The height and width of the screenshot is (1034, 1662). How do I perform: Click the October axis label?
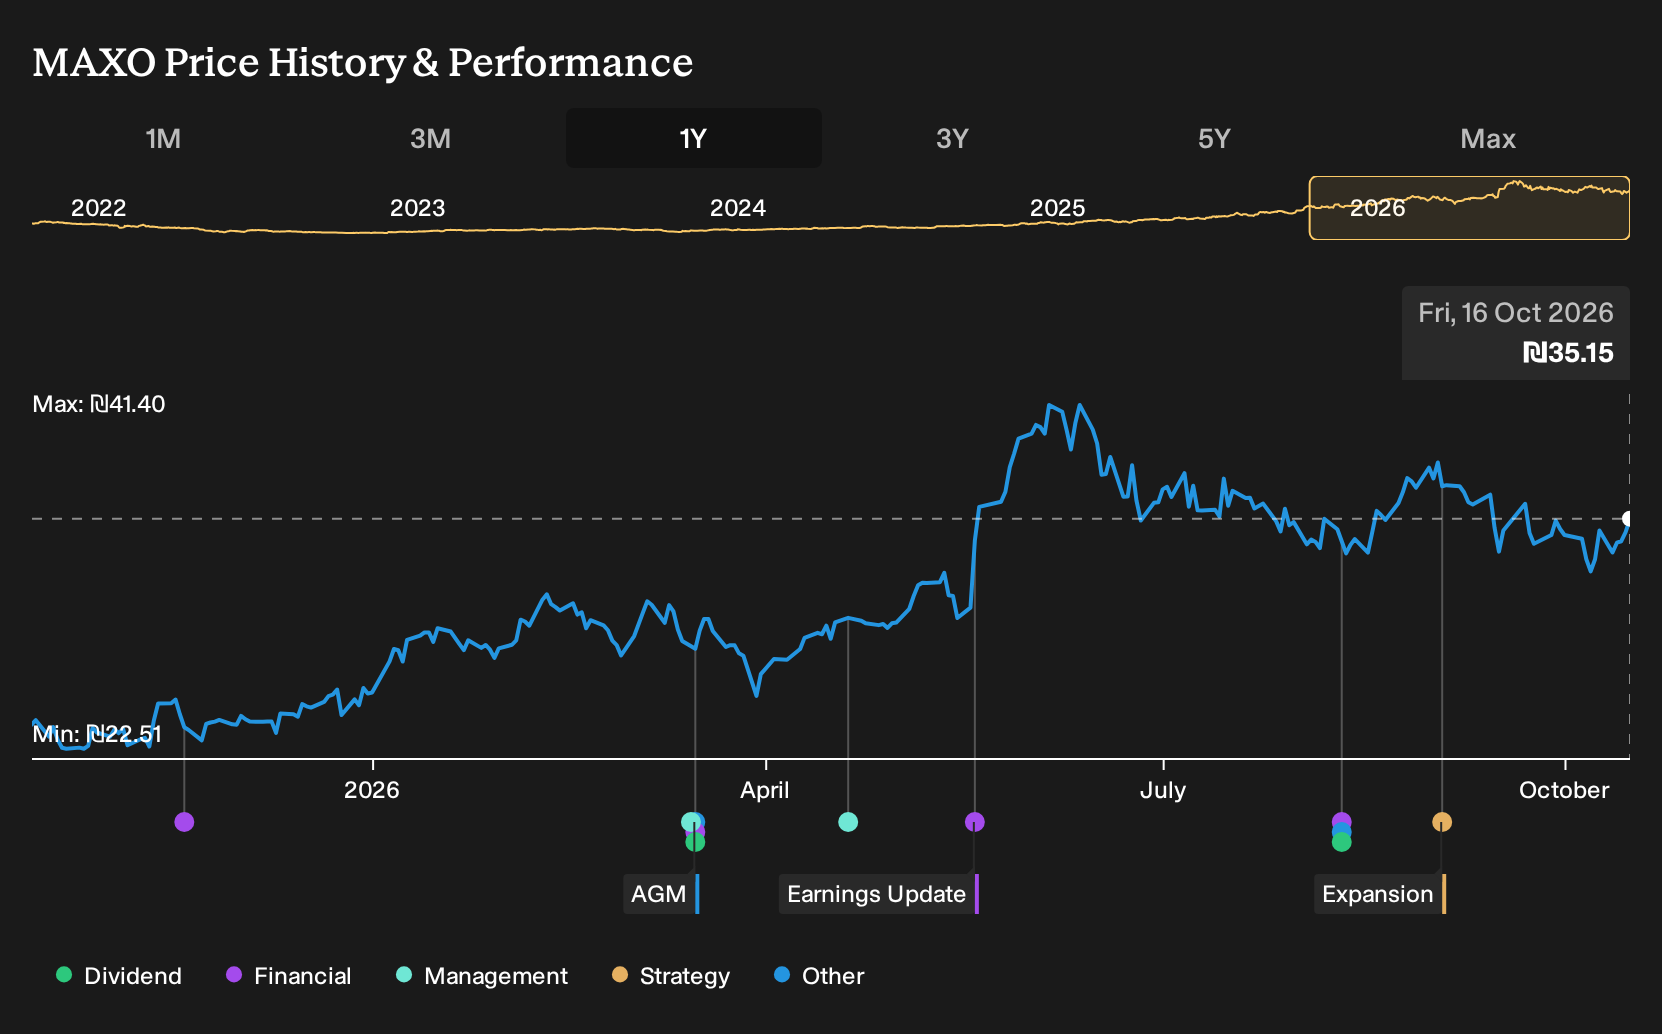1564,790
